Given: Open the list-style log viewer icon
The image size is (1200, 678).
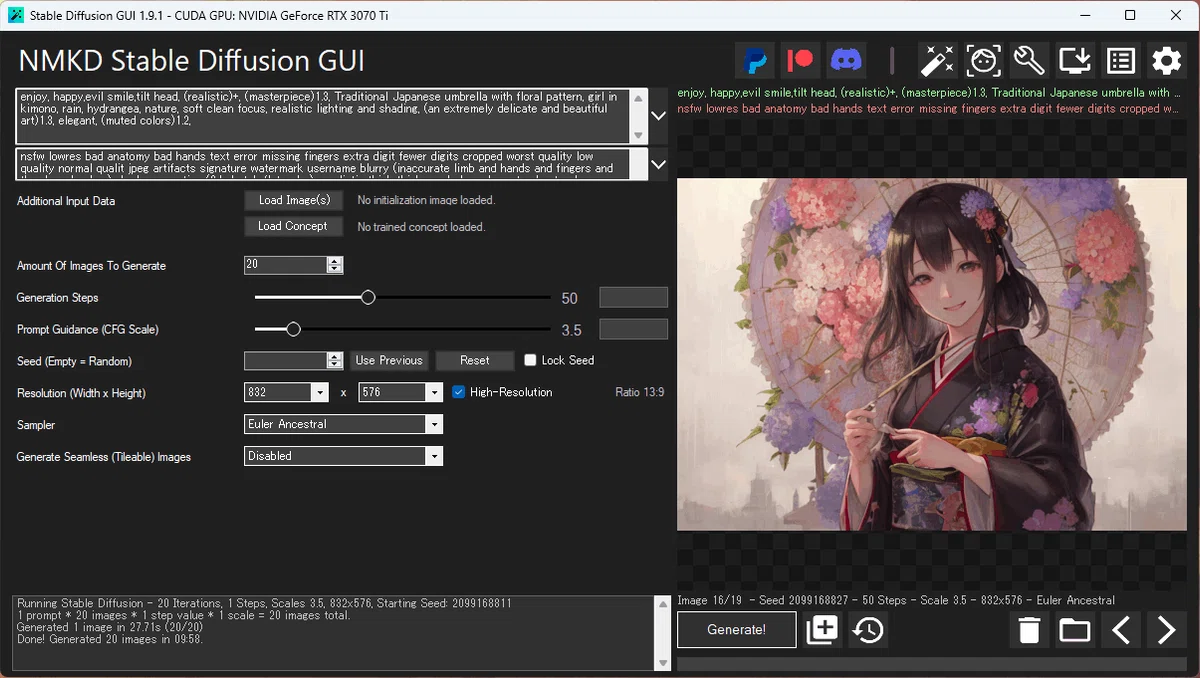Looking at the screenshot, I should pyautogui.click(x=1121, y=61).
